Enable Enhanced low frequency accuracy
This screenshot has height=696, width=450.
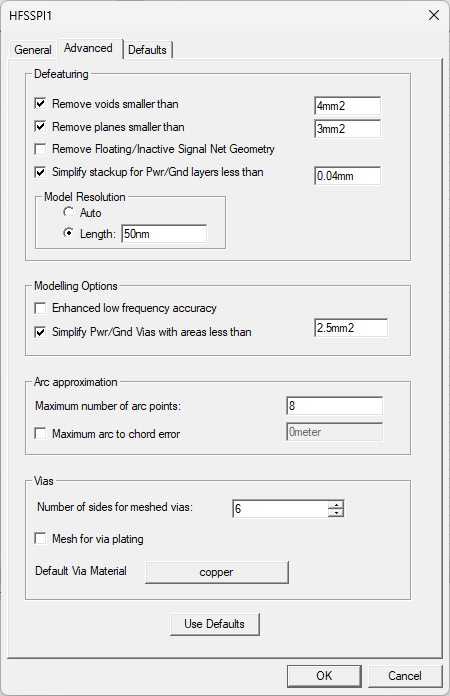point(40,308)
